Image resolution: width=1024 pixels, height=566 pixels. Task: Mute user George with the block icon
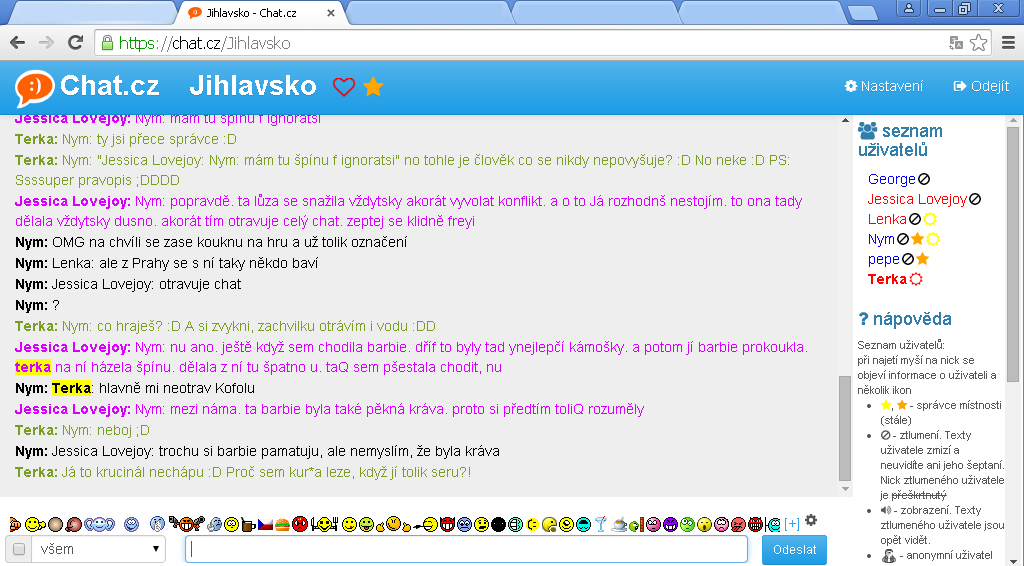[x=924, y=179]
